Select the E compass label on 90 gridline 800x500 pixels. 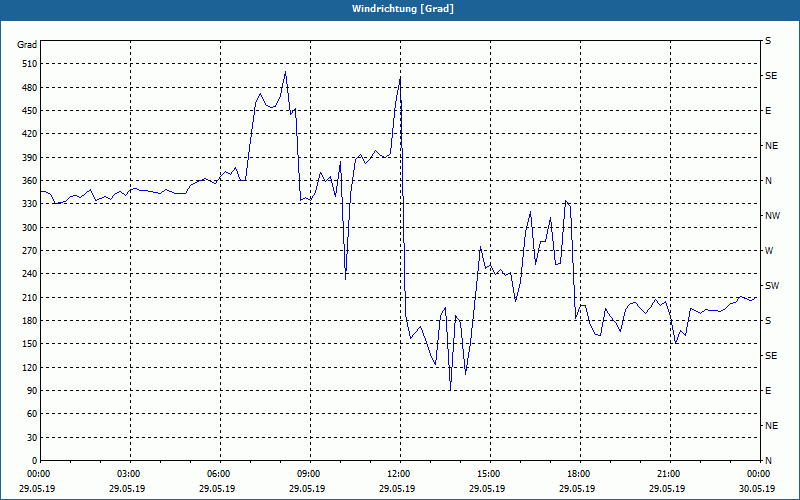tap(768, 391)
